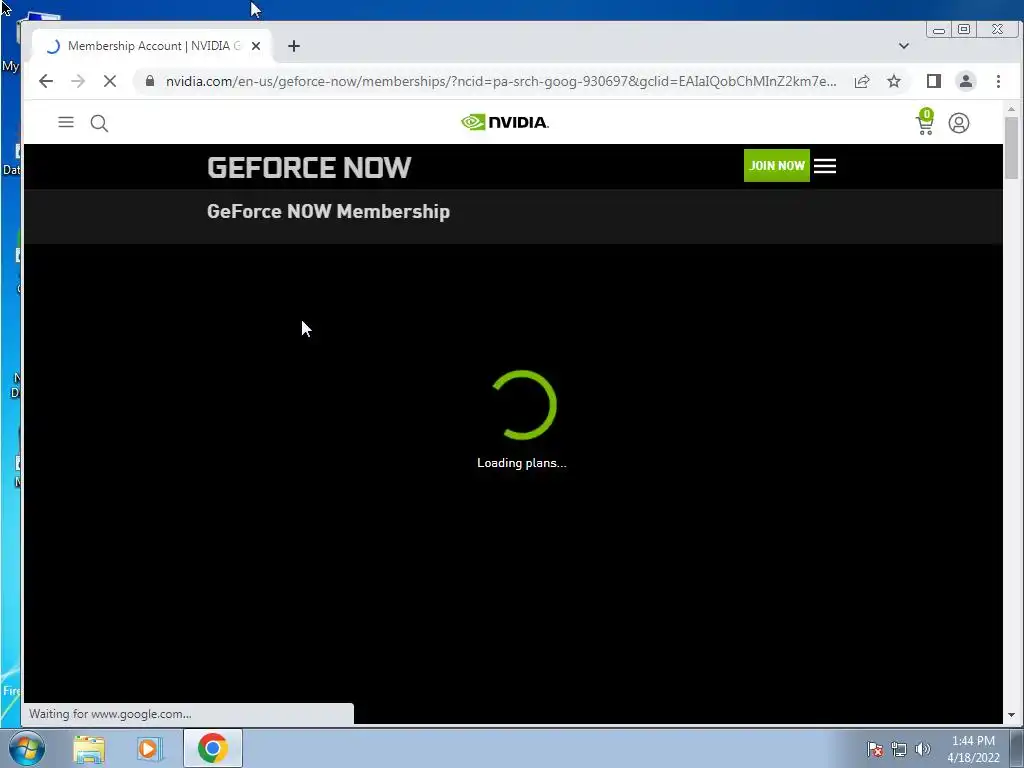Click the Waiting for www.google.com status text
The image size is (1024, 768).
pos(110,714)
